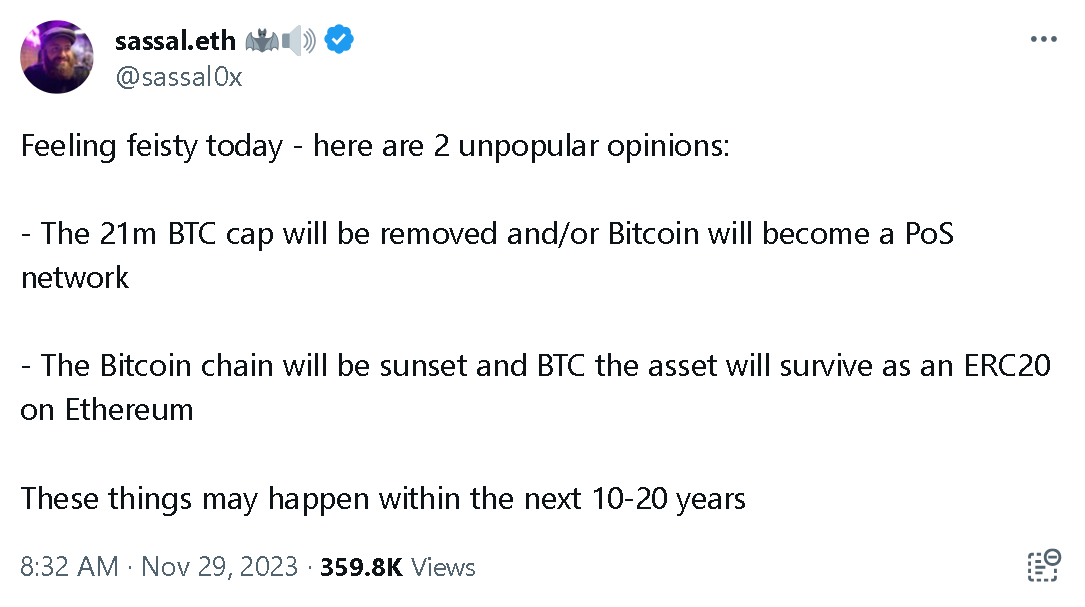Click the word "network" on its own line
Viewport: 1085px width, 607px height.
(x=75, y=277)
